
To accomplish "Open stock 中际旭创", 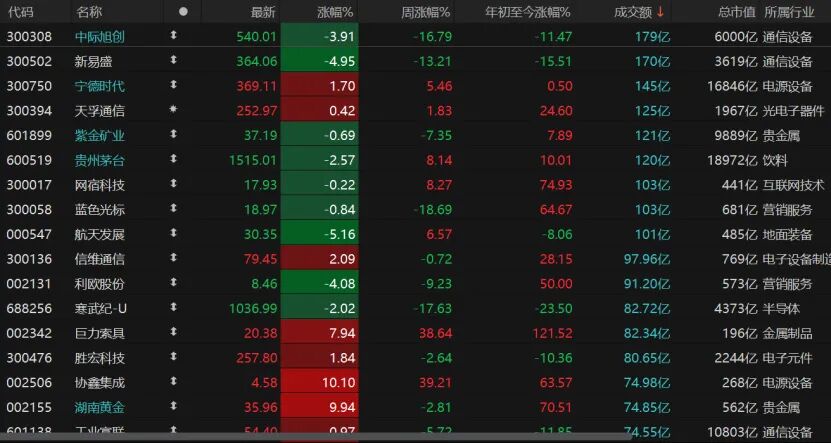I will pos(100,37).
